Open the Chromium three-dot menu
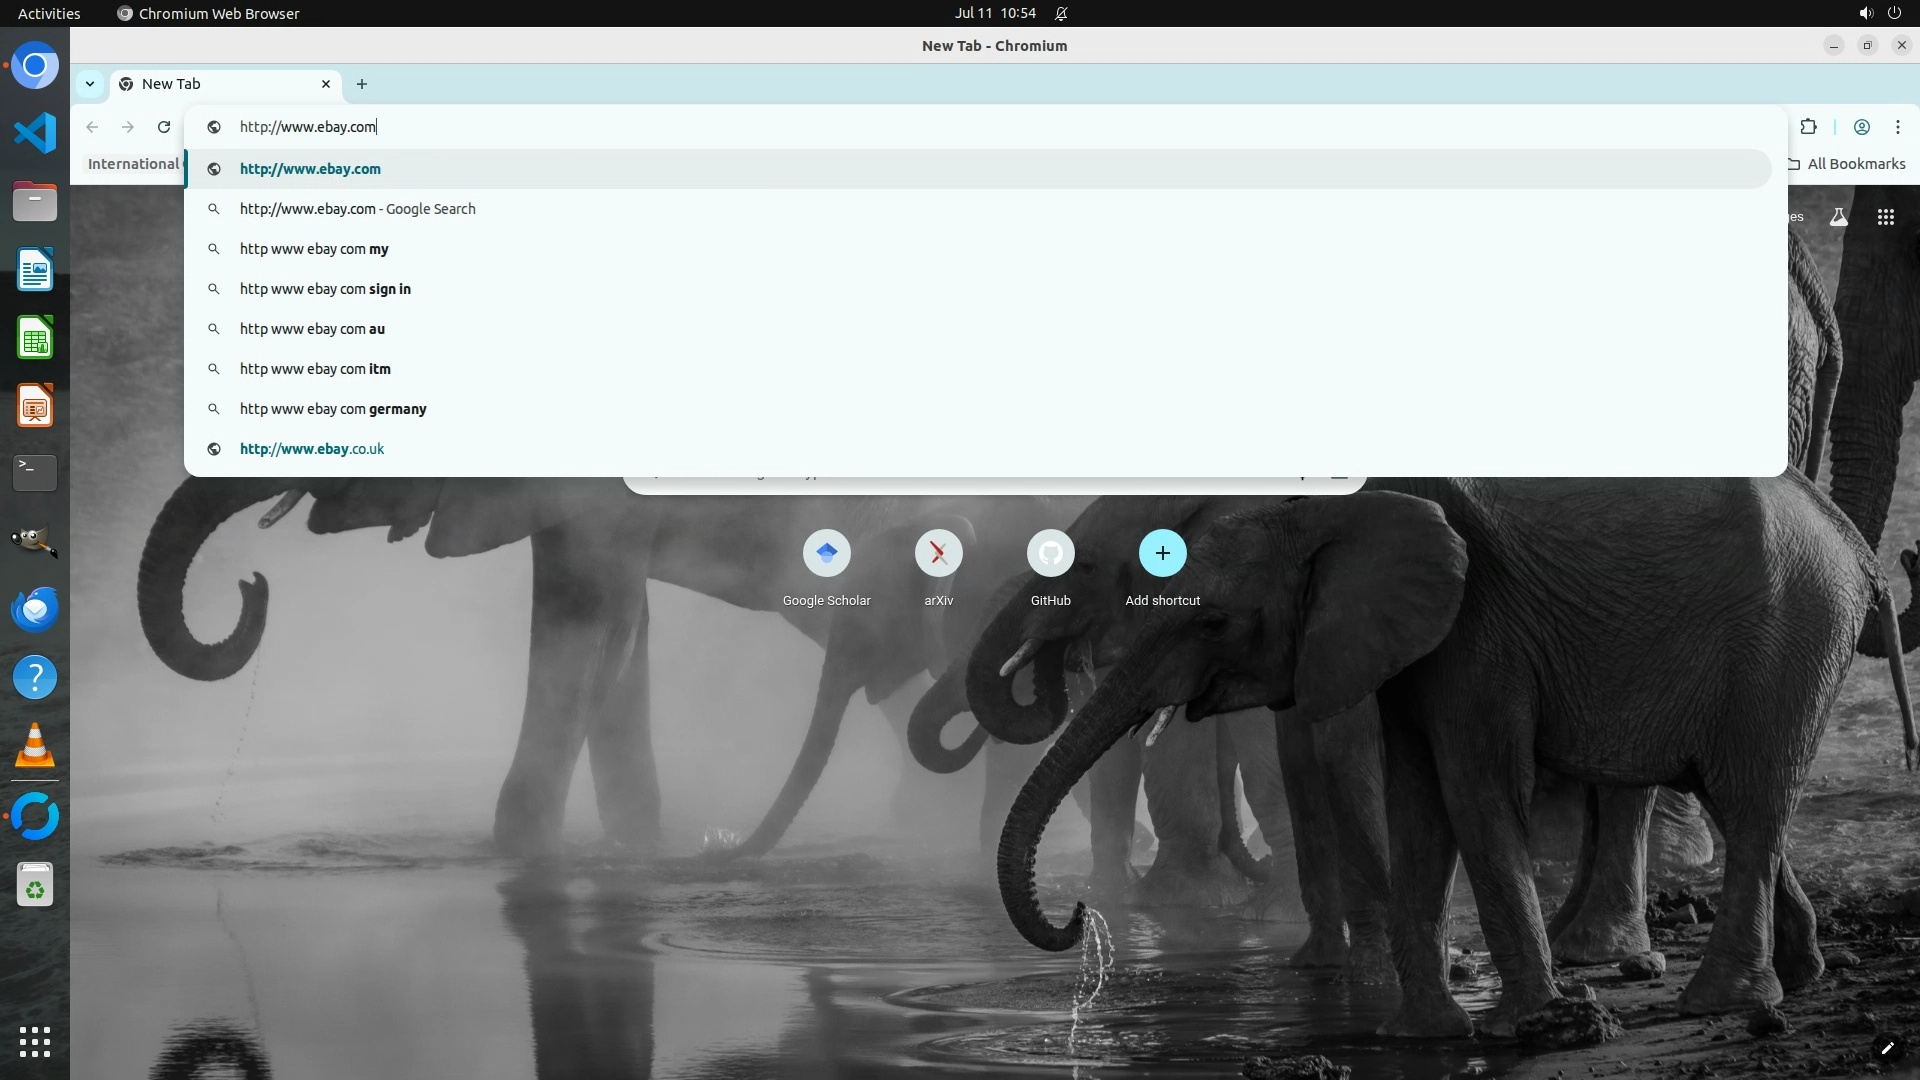The width and height of the screenshot is (1920, 1080). [1897, 127]
